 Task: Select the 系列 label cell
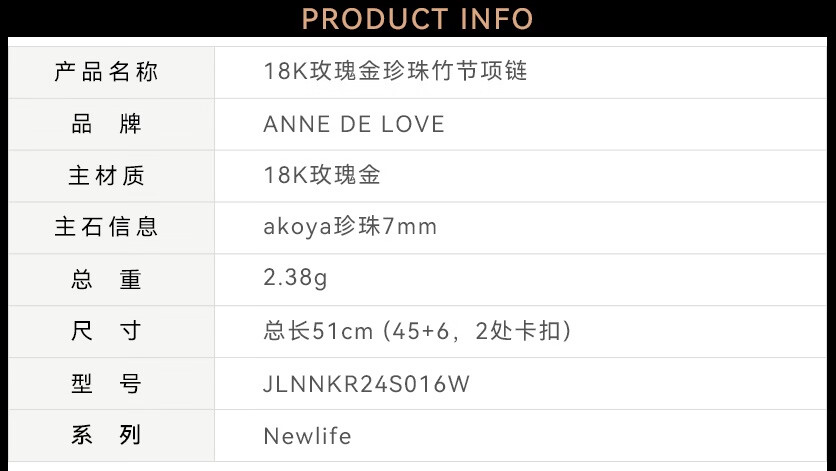tap(107, 435)
